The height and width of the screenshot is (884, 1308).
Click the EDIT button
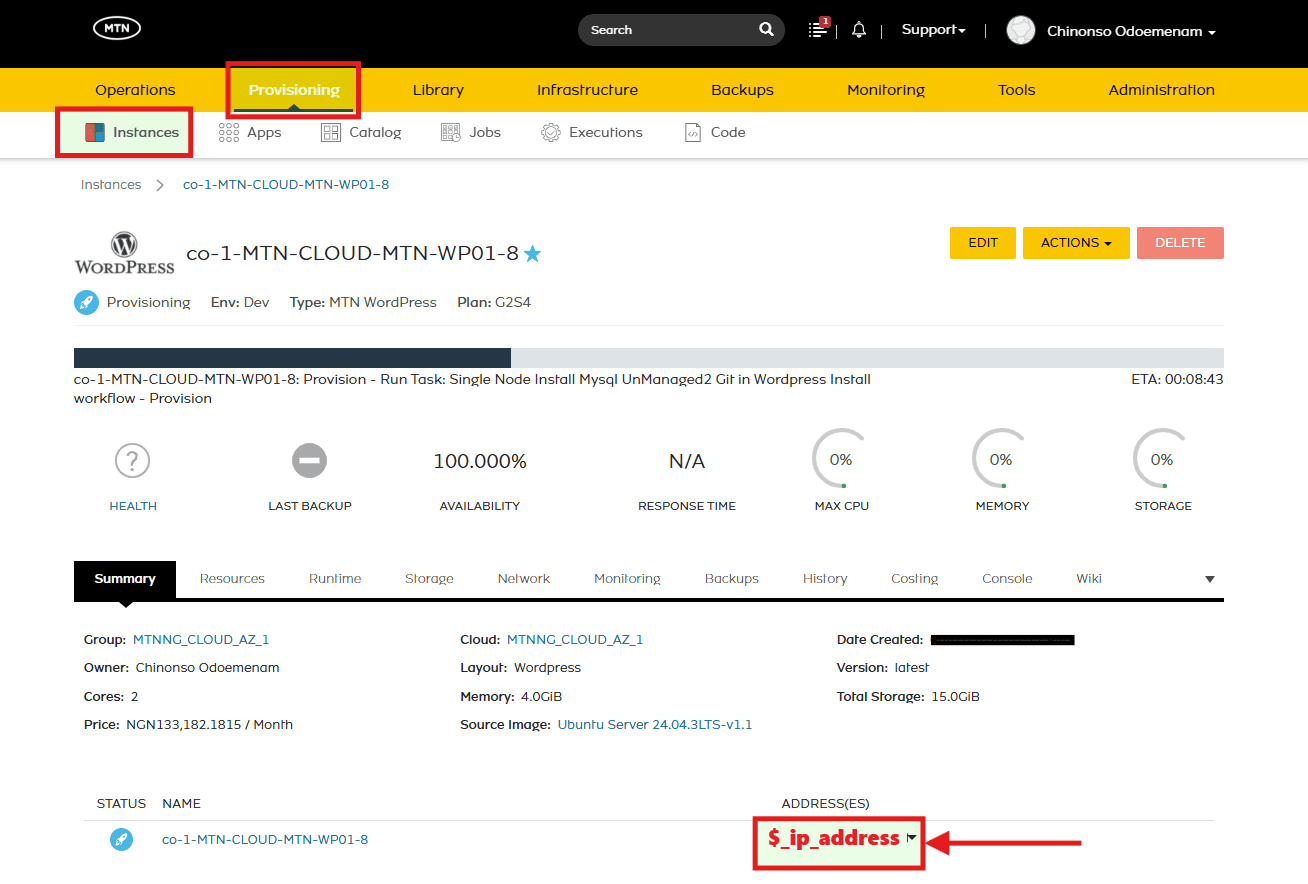[x=983, y=243]
